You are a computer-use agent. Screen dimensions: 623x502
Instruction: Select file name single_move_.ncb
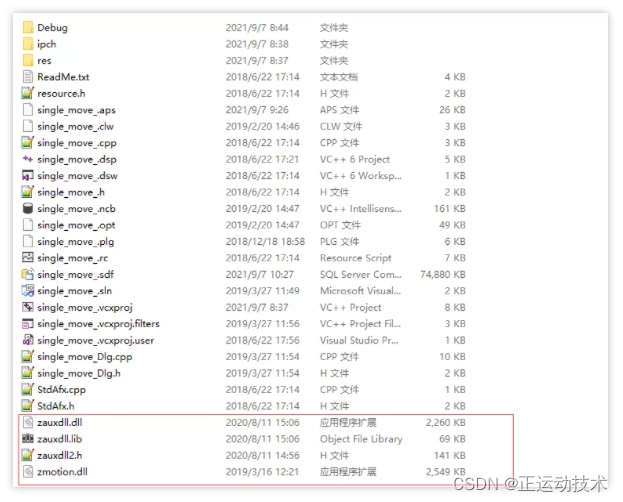[76, 209]
